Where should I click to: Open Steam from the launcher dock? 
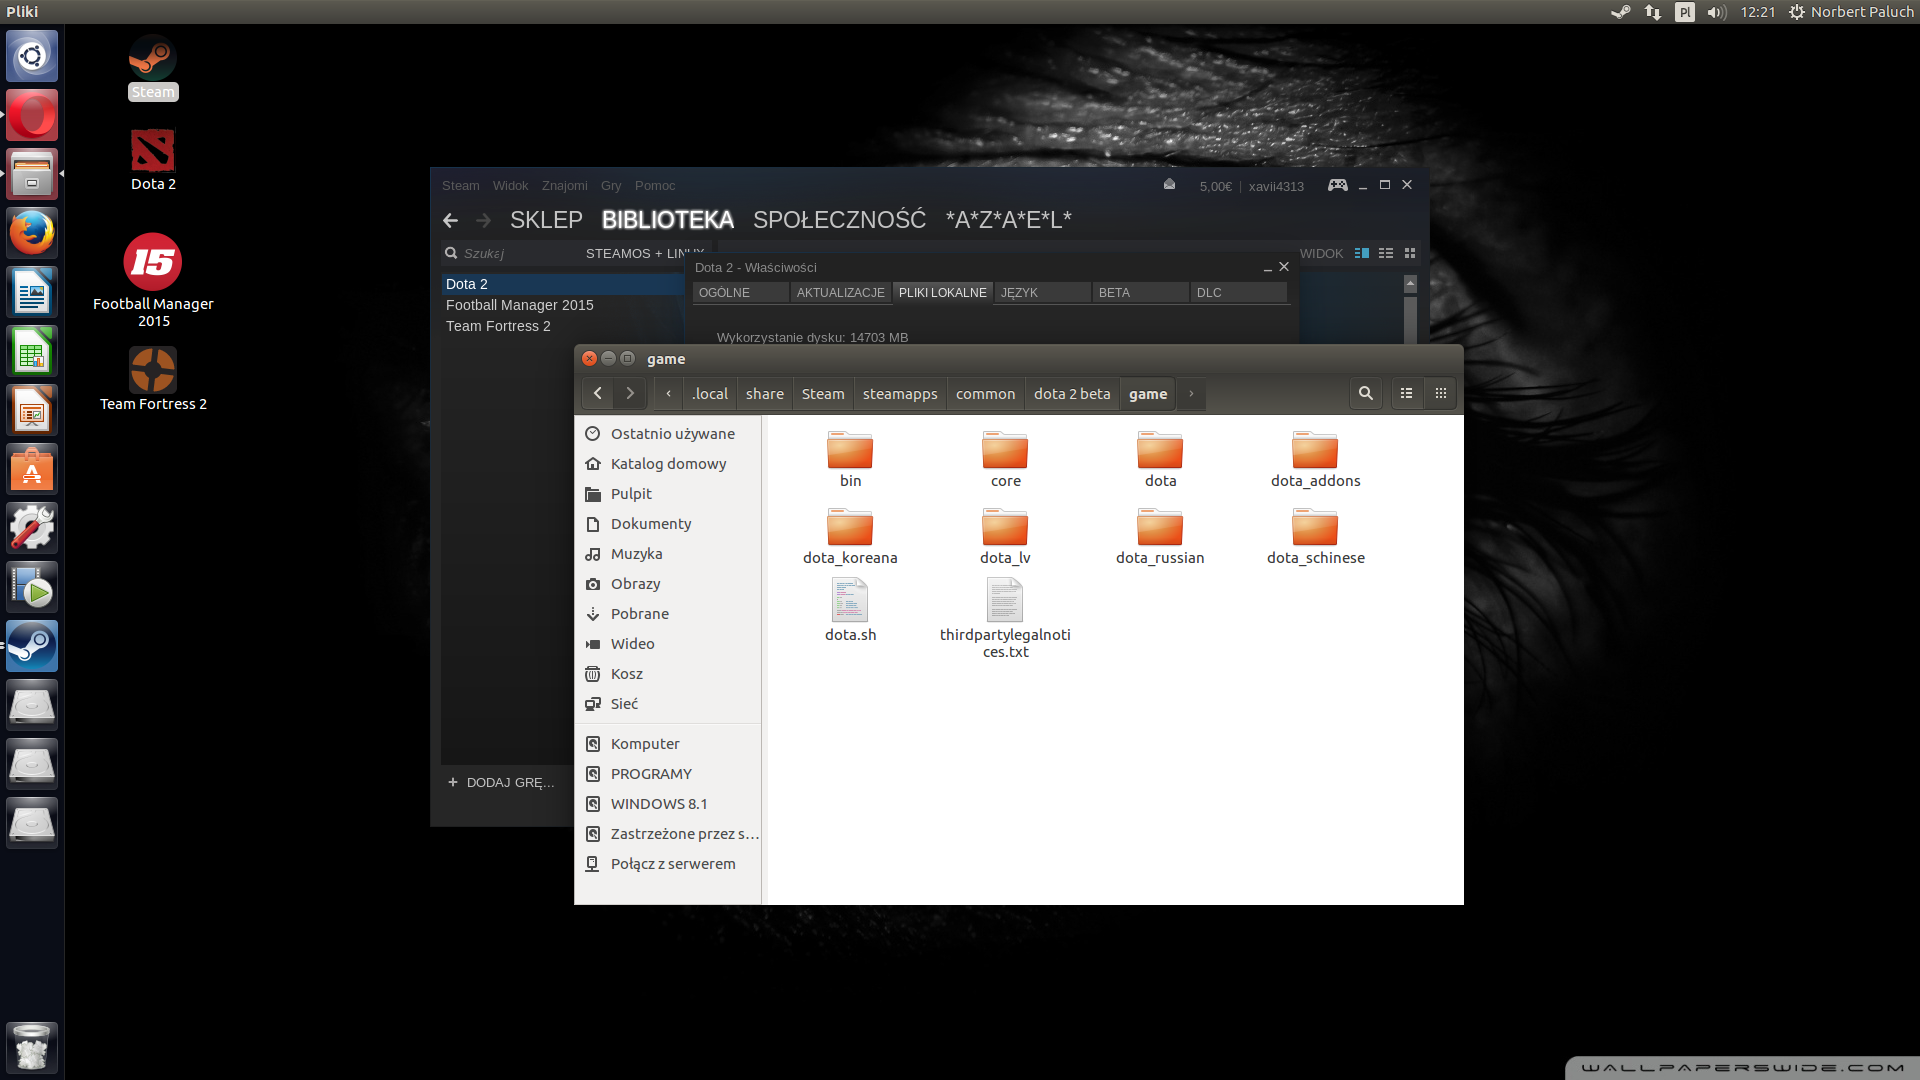click(x=32, y=646)
